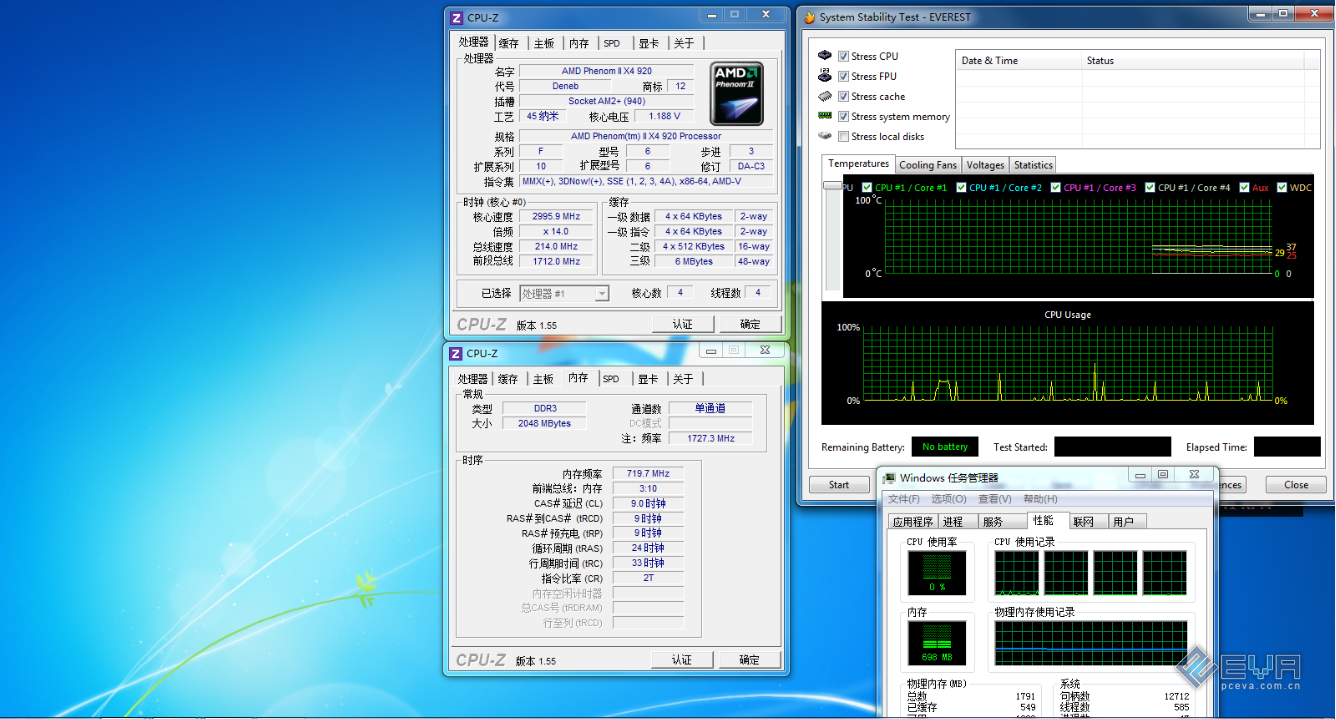Click the Stress CPU chip icon in EVEREST
The width and height of the screenshot is (1336, 719).
(x=825, y=56)
